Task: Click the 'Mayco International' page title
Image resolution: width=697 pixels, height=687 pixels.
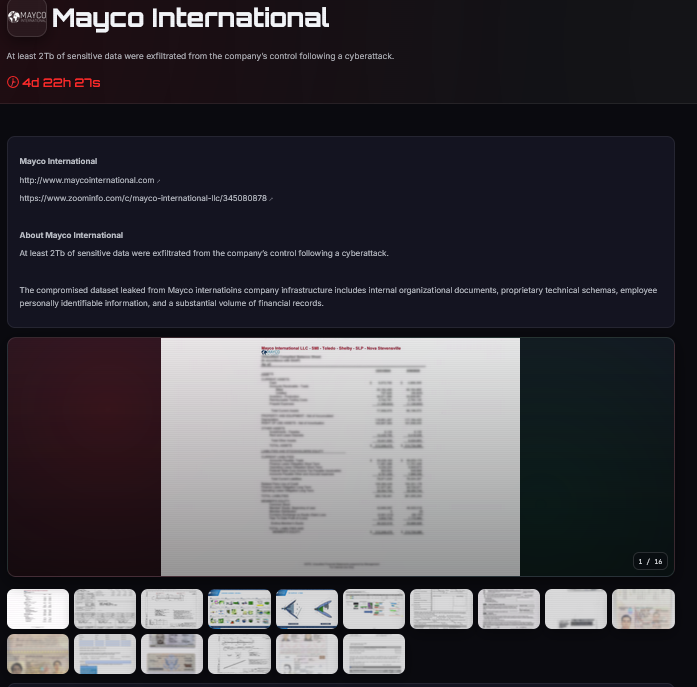Action: pos(190,19)
